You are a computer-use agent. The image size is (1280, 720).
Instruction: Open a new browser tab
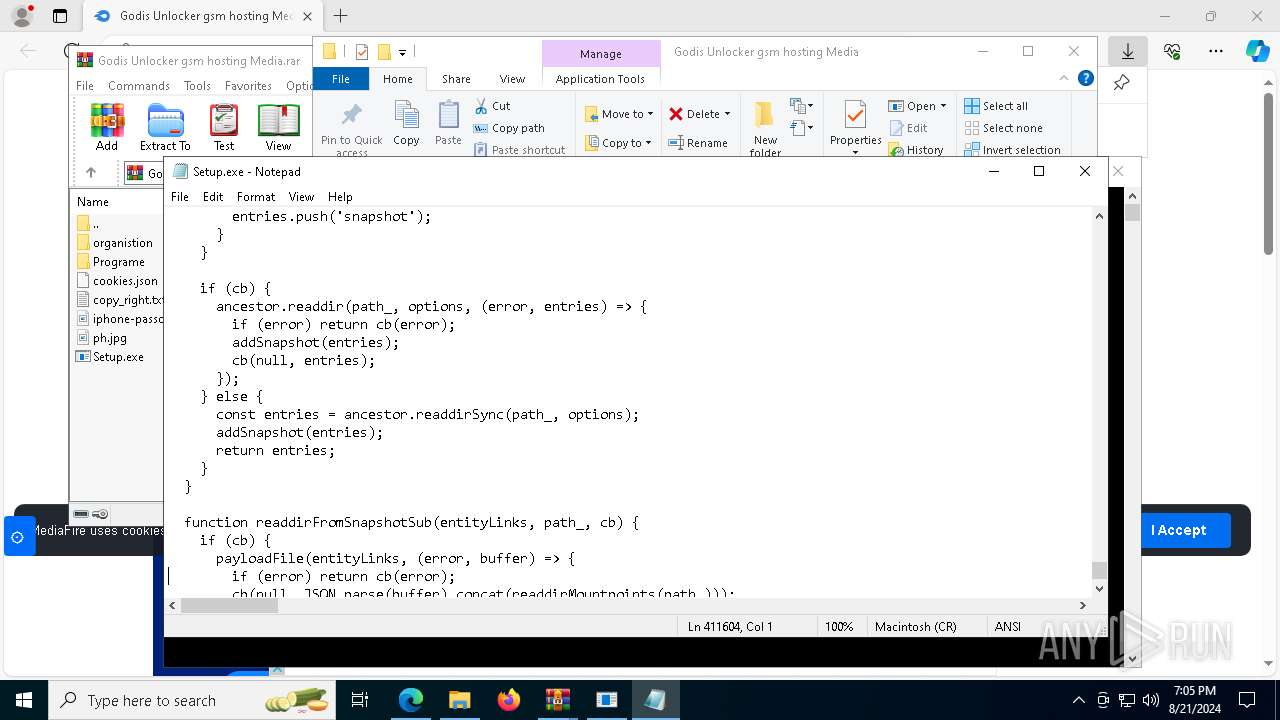[341, 16]
